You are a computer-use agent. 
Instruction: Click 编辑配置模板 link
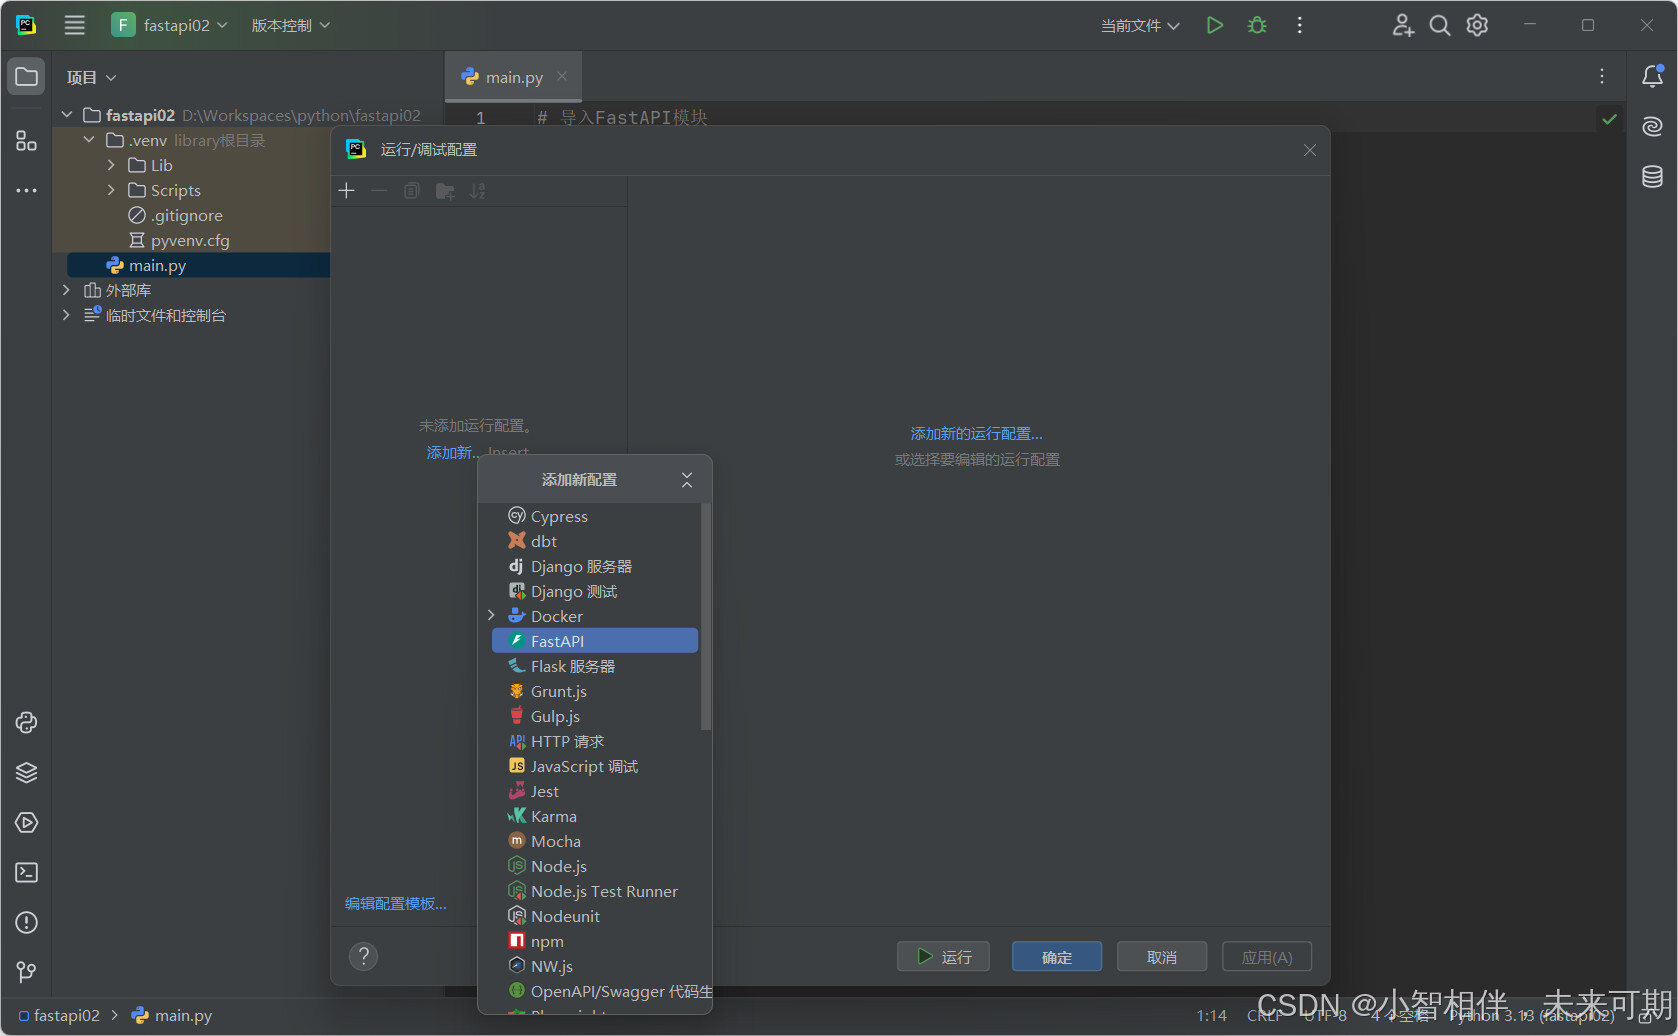pyautogui.click(x=396, y=904)
